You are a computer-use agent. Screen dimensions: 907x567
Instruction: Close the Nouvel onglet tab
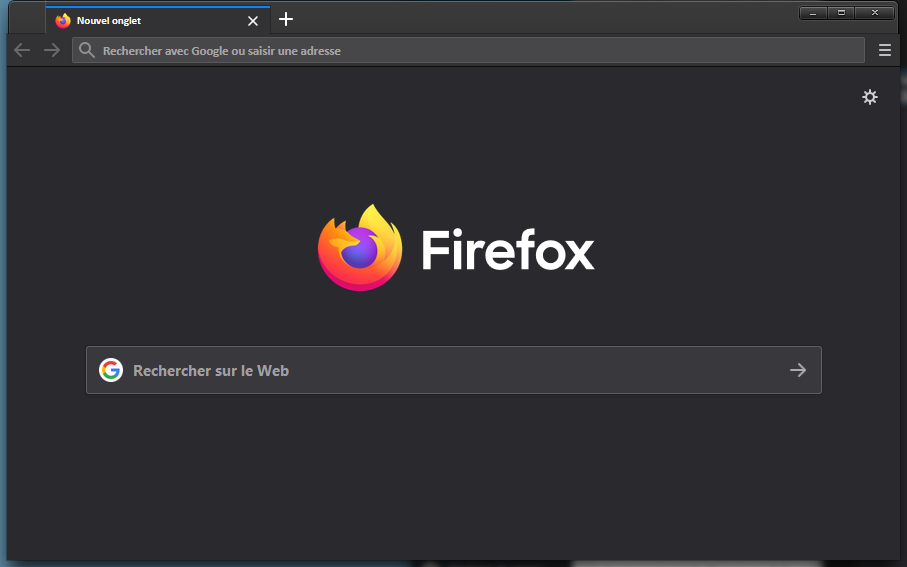(252, 21)
